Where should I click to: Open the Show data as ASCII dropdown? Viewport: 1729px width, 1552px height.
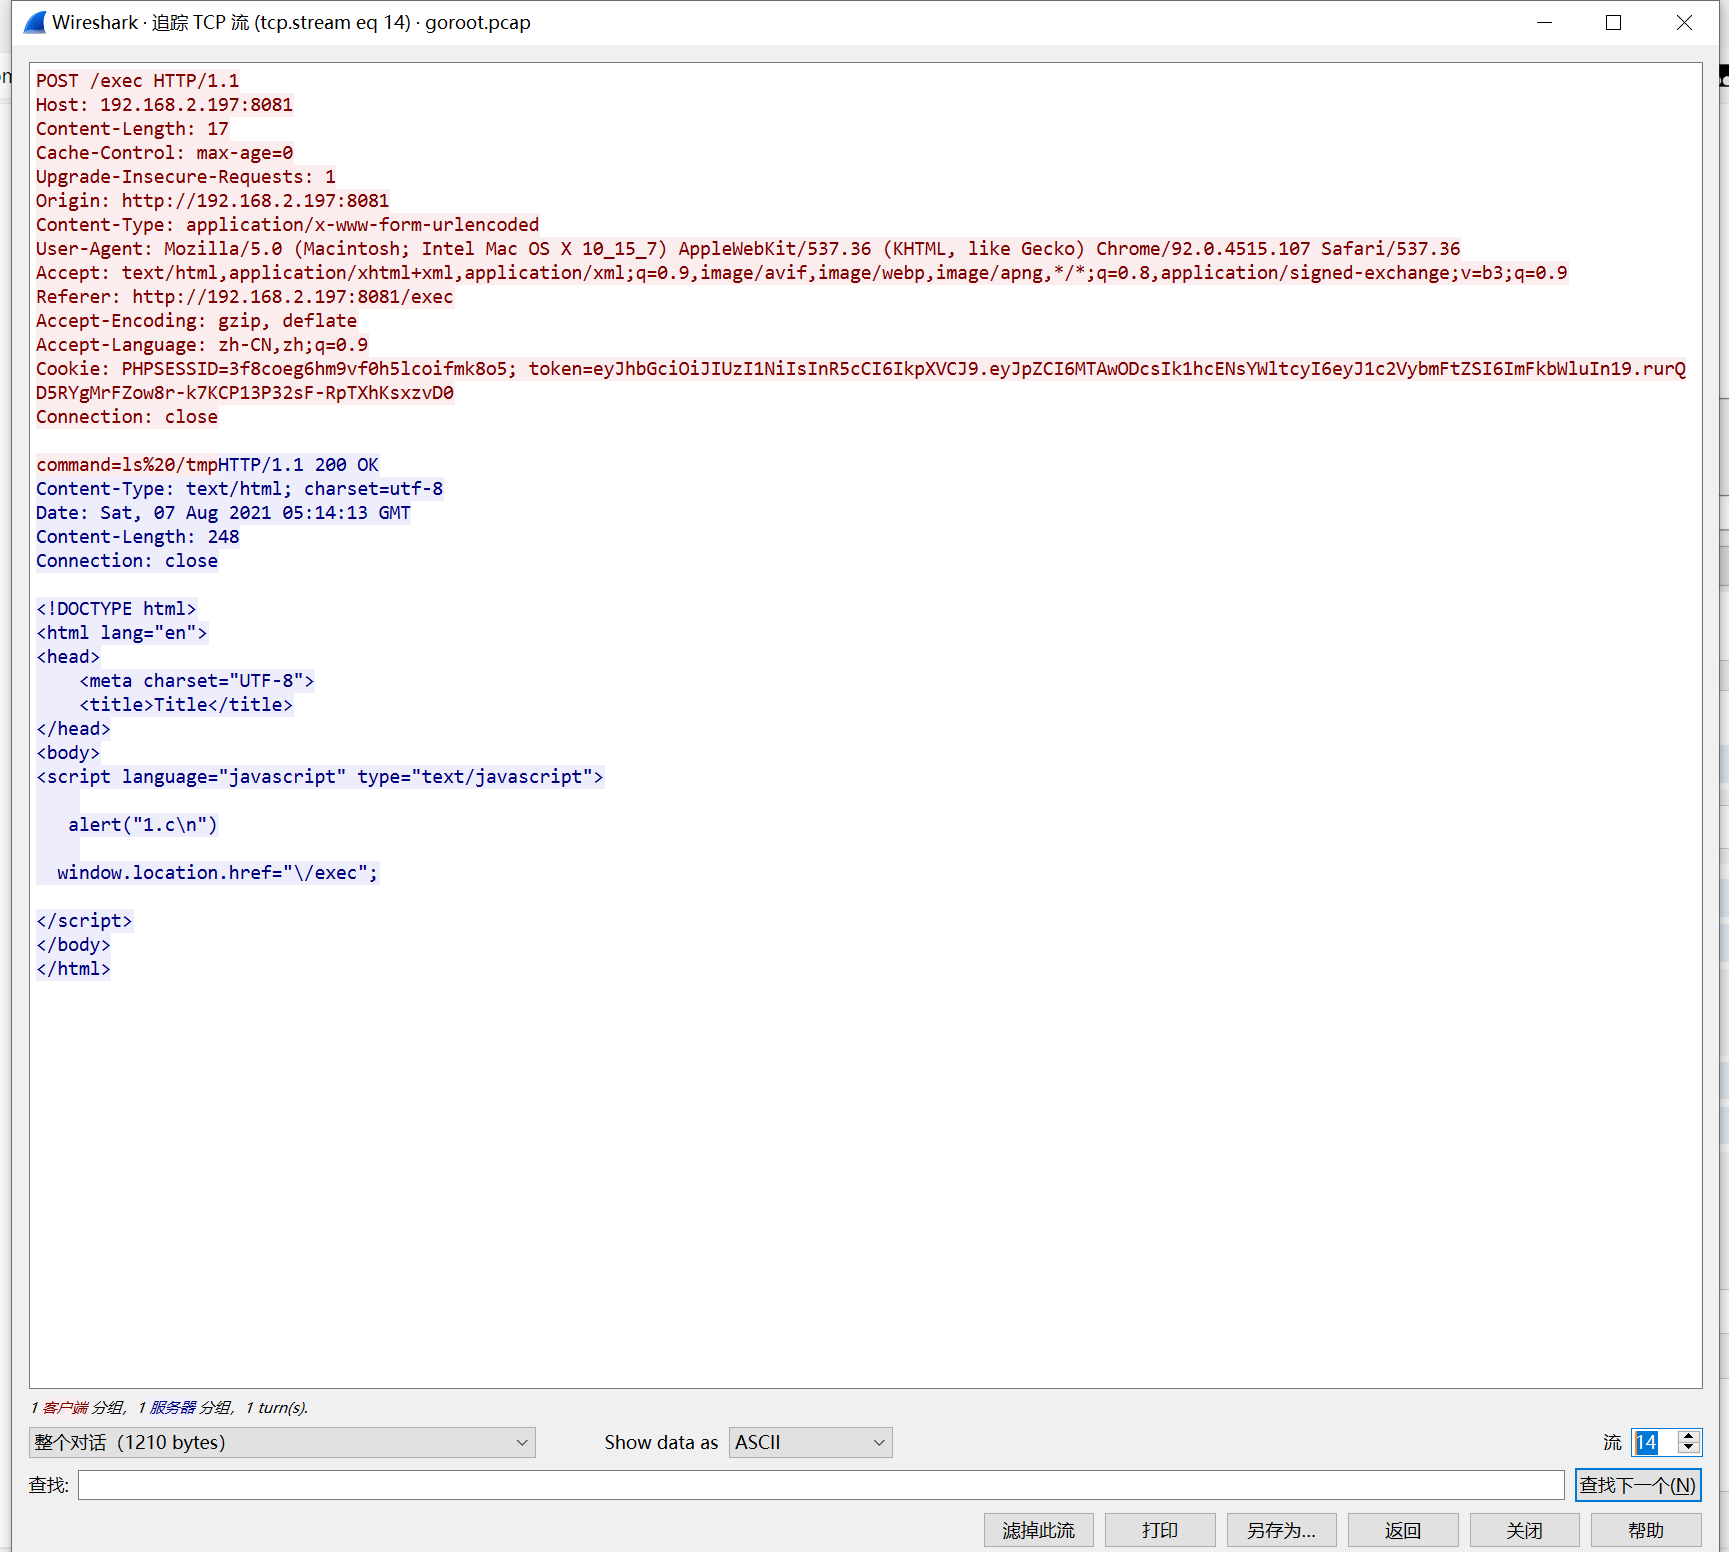[x=810, y=1442]
